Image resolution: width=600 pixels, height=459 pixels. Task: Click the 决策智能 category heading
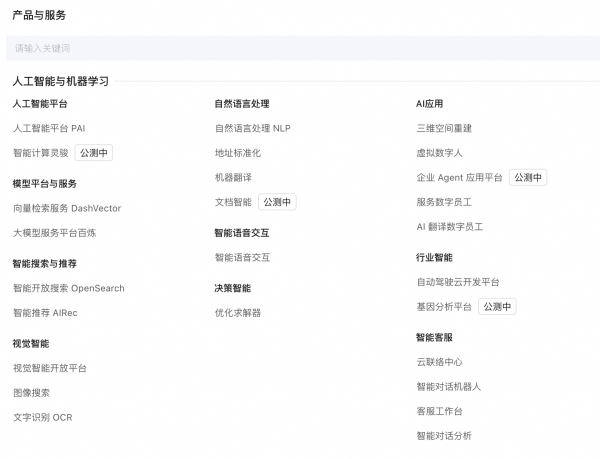[233, 288]
